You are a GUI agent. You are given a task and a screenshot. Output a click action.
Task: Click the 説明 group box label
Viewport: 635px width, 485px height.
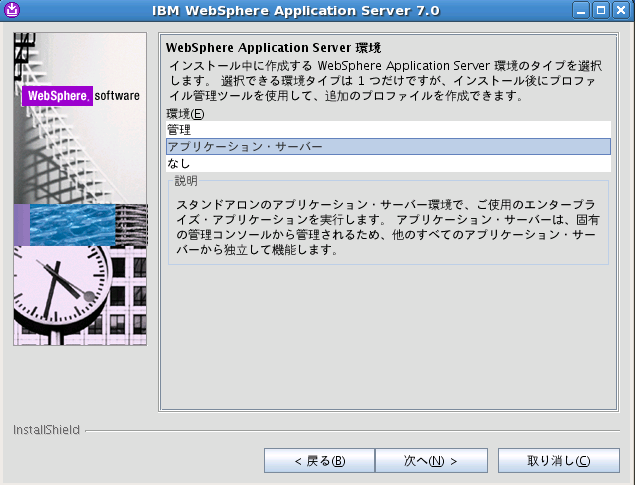(x=186, y=181)
